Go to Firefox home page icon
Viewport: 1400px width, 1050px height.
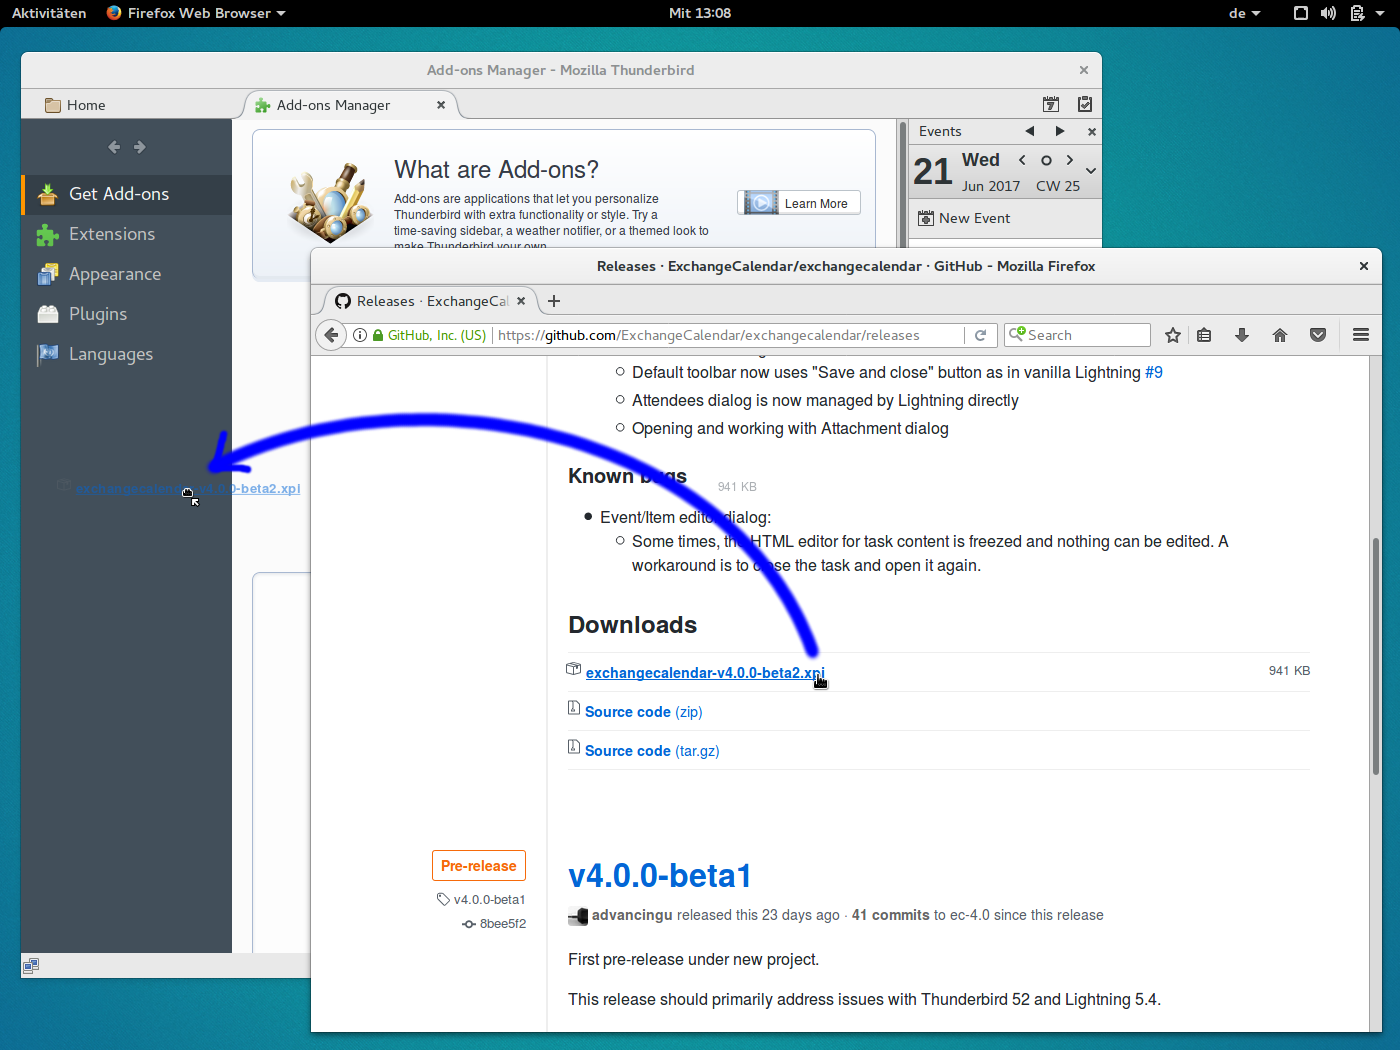(1280, 335)
